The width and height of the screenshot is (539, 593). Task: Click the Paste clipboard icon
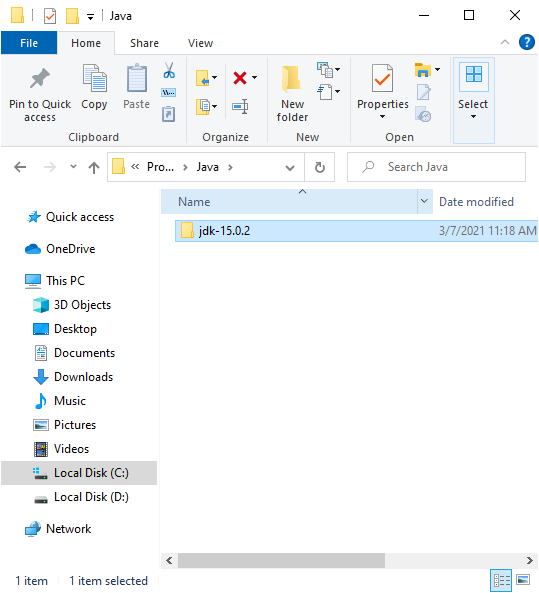137,79
